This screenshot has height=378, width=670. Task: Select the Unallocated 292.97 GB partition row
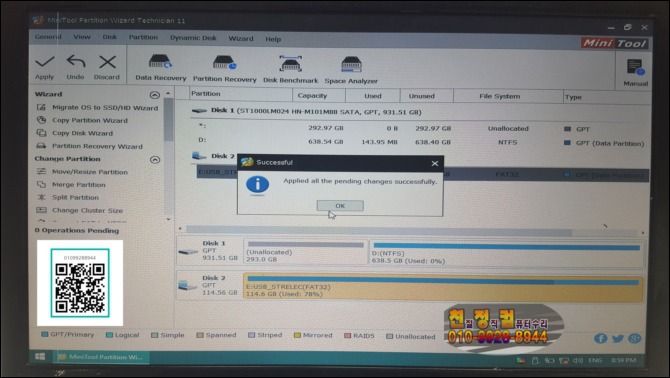pyautogui.click(x=419, y=128)
